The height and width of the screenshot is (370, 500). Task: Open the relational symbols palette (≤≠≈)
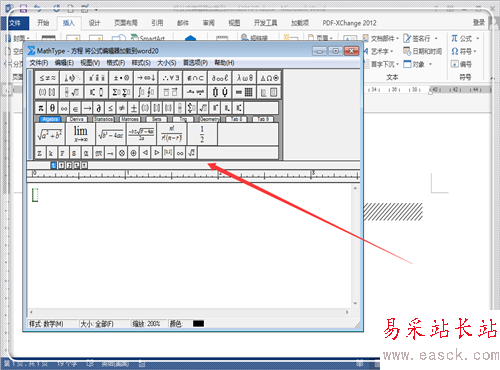(x=47, y=78)
